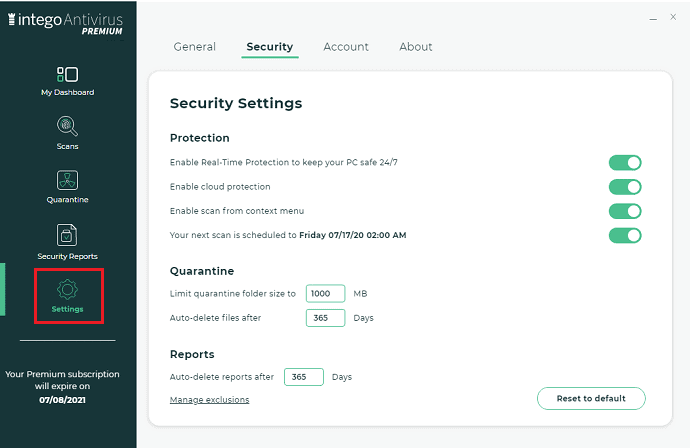
Task: Select the Settings gear icon
Action: 67,290
